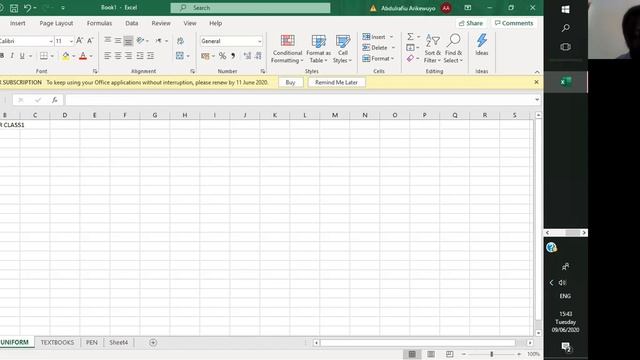Click the Wrap Text icon
Viewport: 640px width, 360px height.
click(x=180, y=40)
